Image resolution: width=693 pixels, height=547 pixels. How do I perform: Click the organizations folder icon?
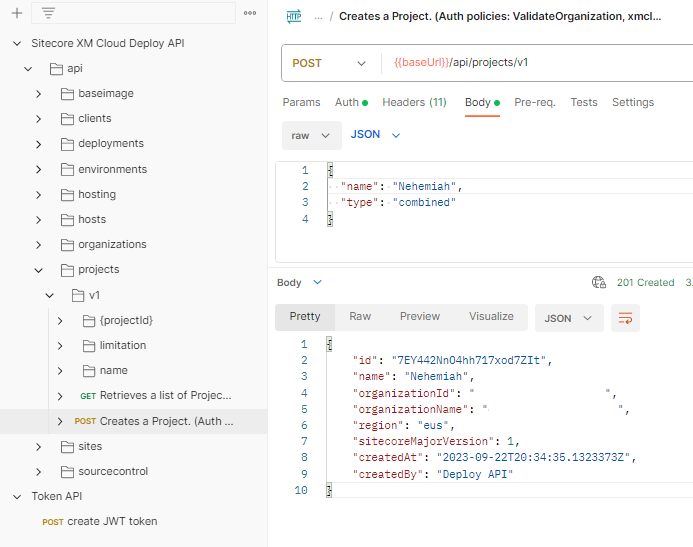(67, 245)
